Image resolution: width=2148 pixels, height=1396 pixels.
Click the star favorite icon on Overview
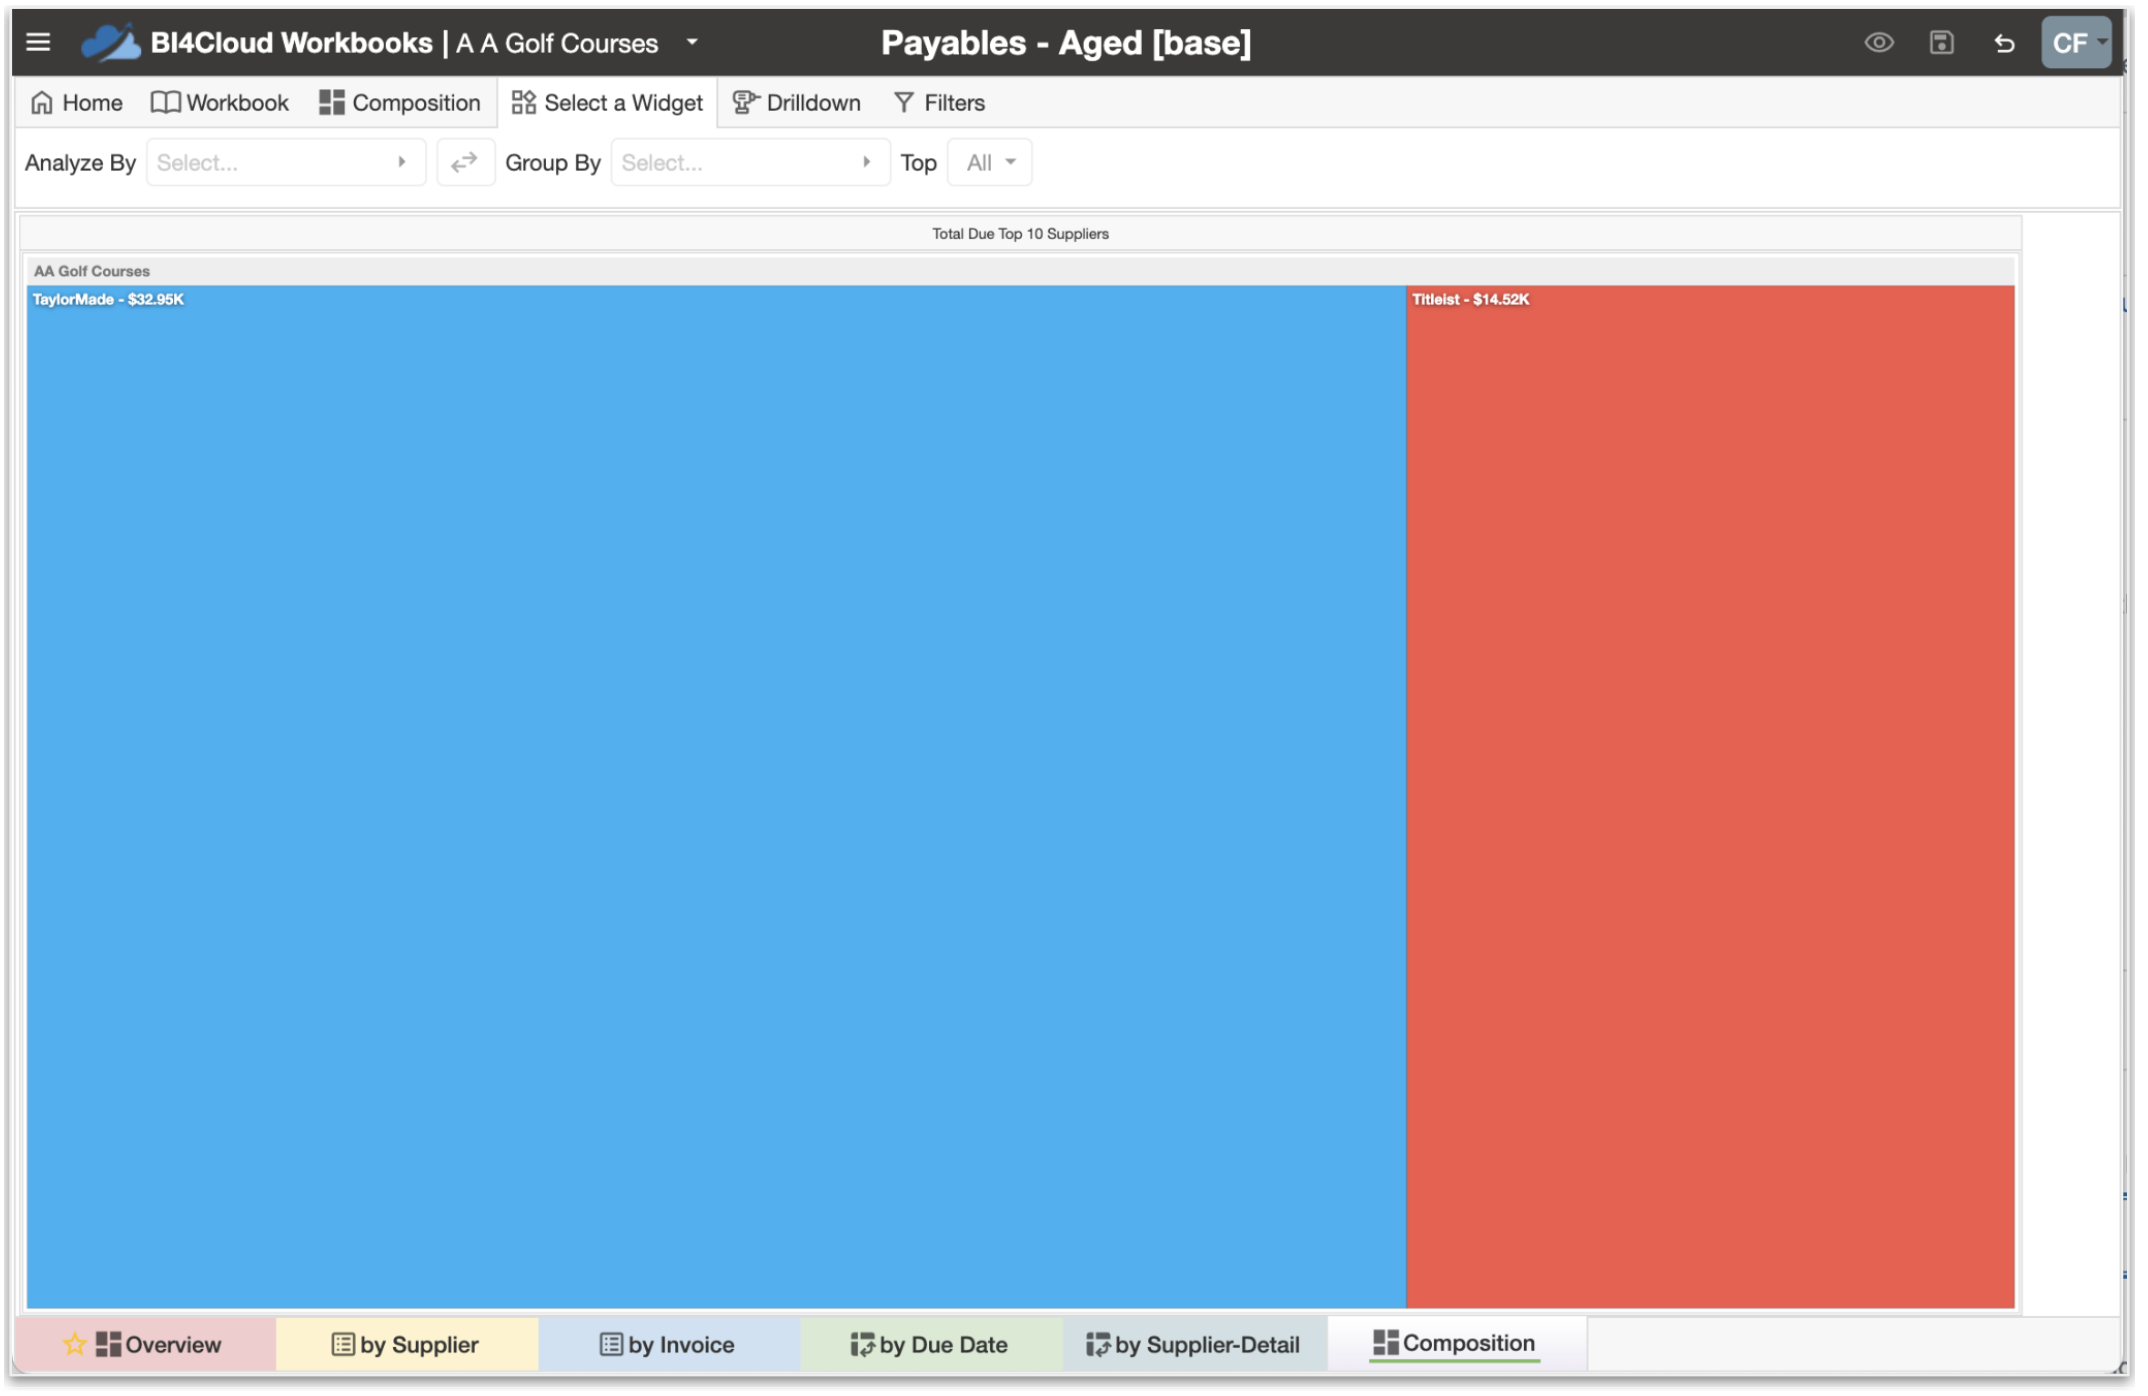[x=74, y=1343]
